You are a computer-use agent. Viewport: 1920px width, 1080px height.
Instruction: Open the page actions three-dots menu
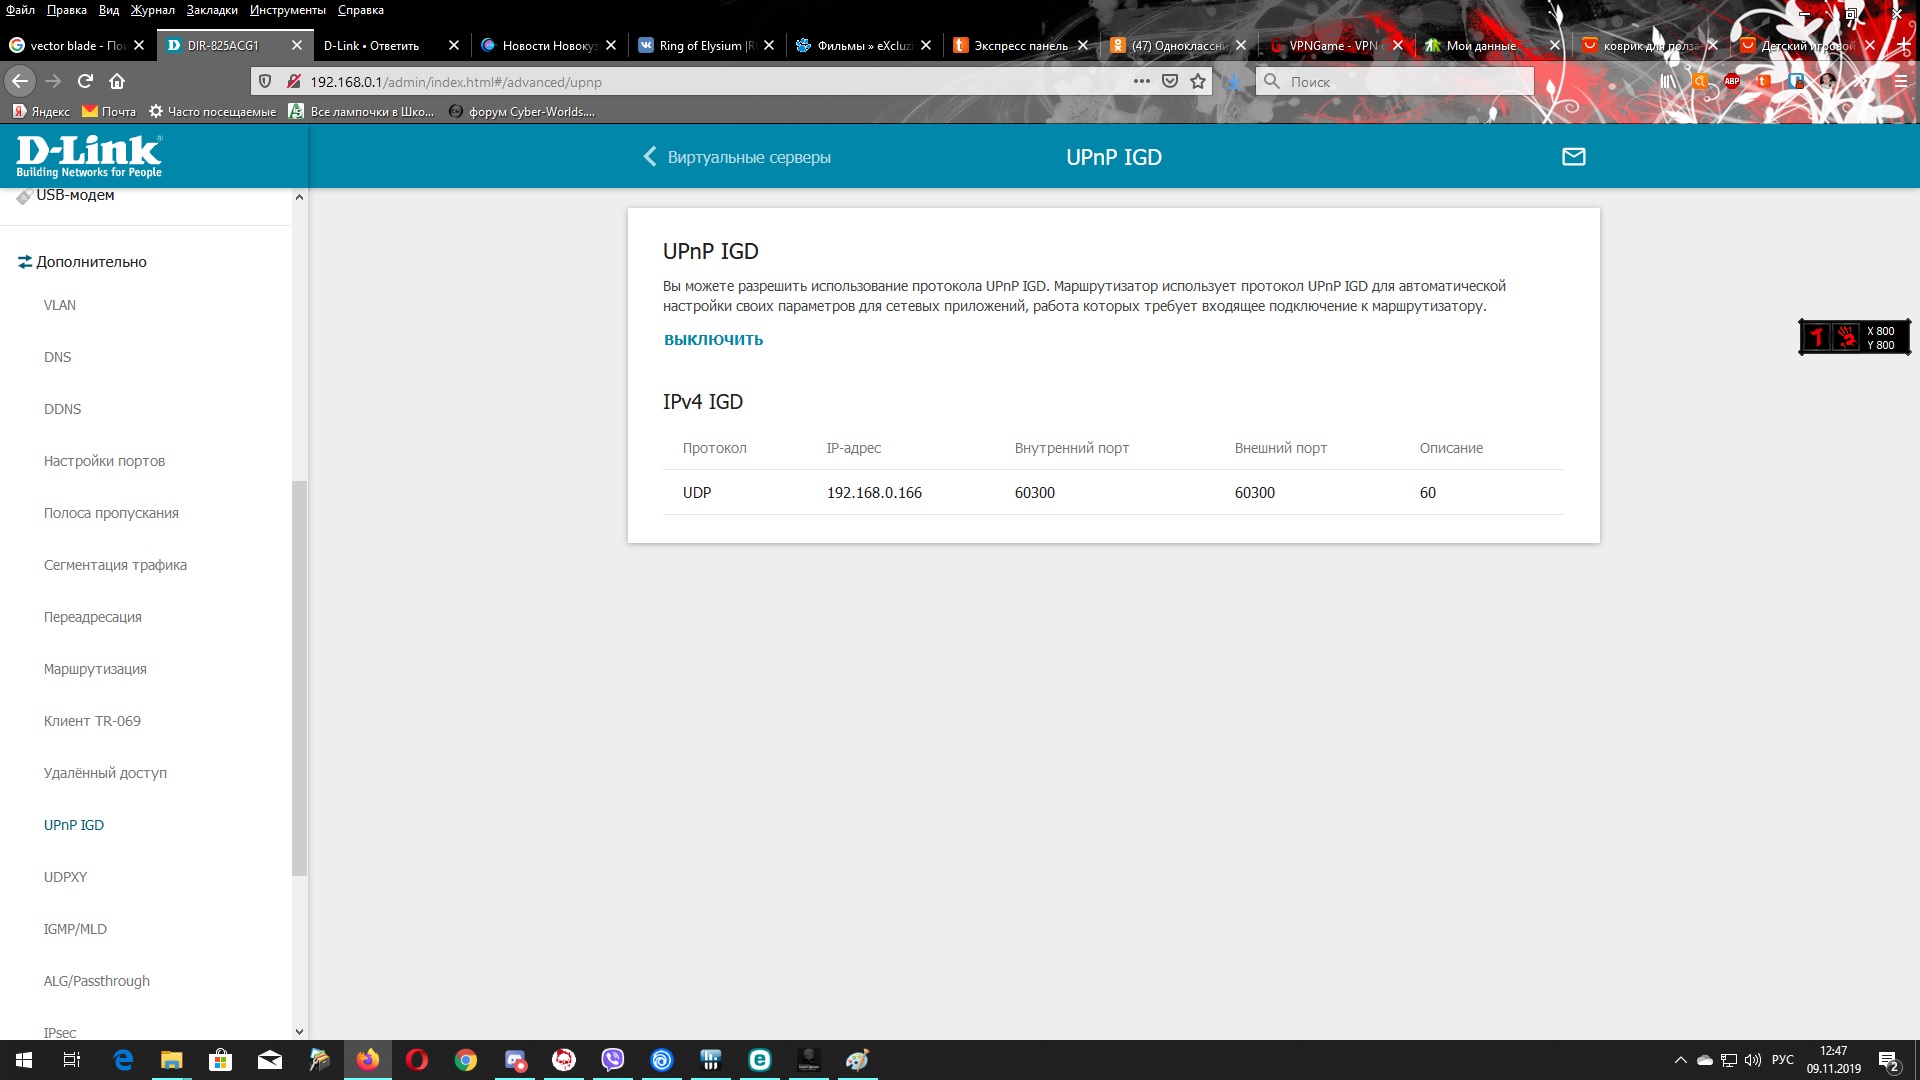1141,81
